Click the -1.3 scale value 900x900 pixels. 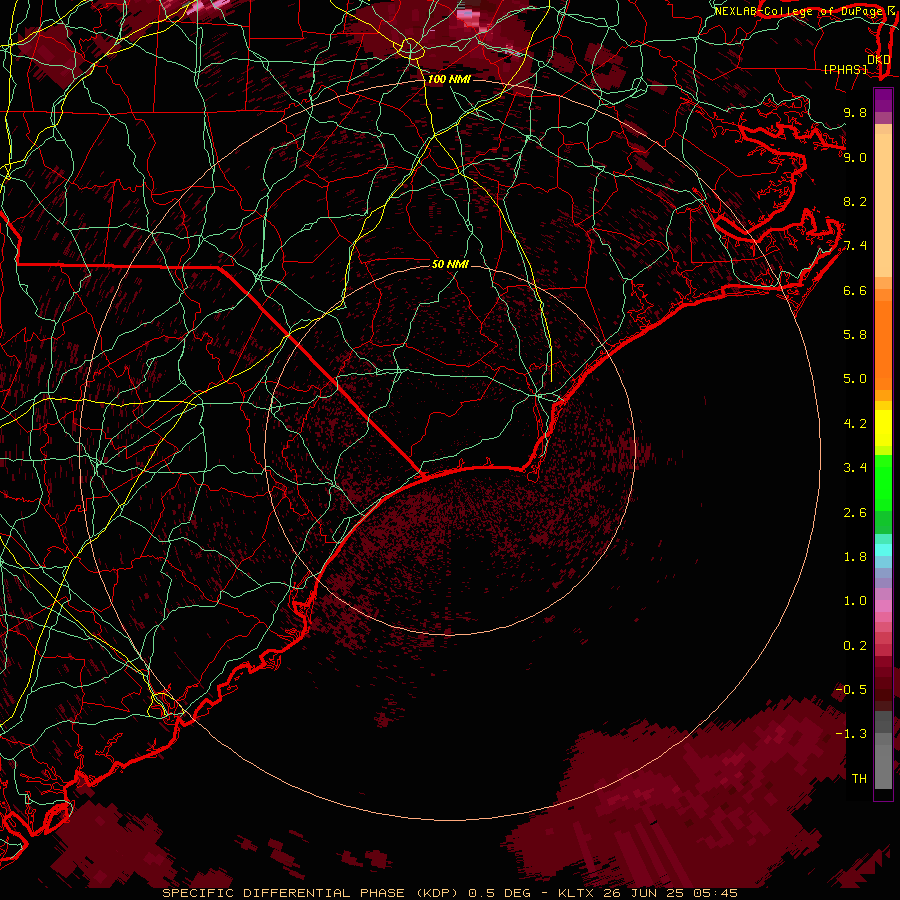click(851, 734)
